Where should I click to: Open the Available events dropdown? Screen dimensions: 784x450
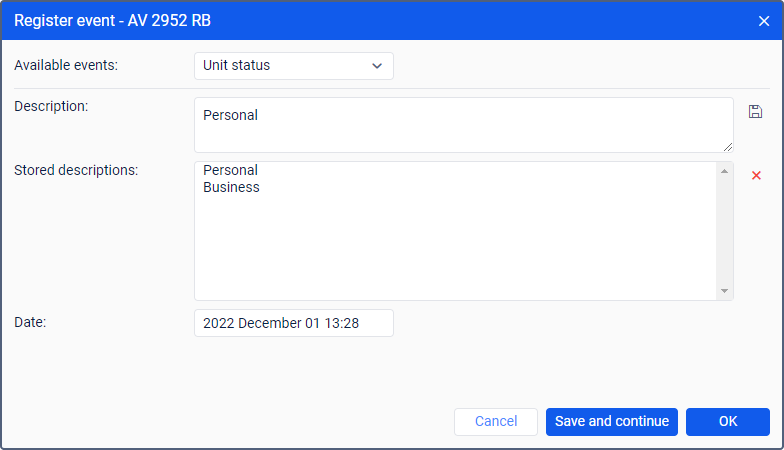[293, 66]
